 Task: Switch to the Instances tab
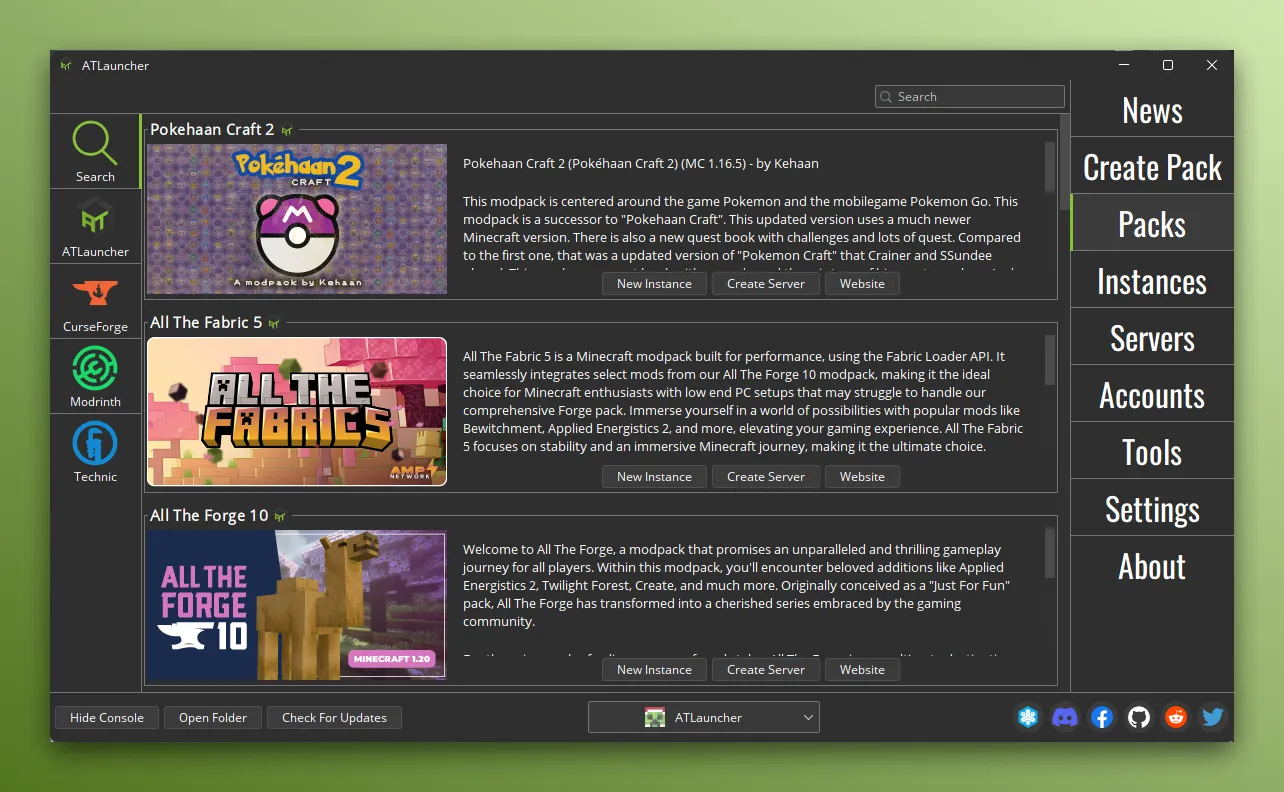(1152, 281)
